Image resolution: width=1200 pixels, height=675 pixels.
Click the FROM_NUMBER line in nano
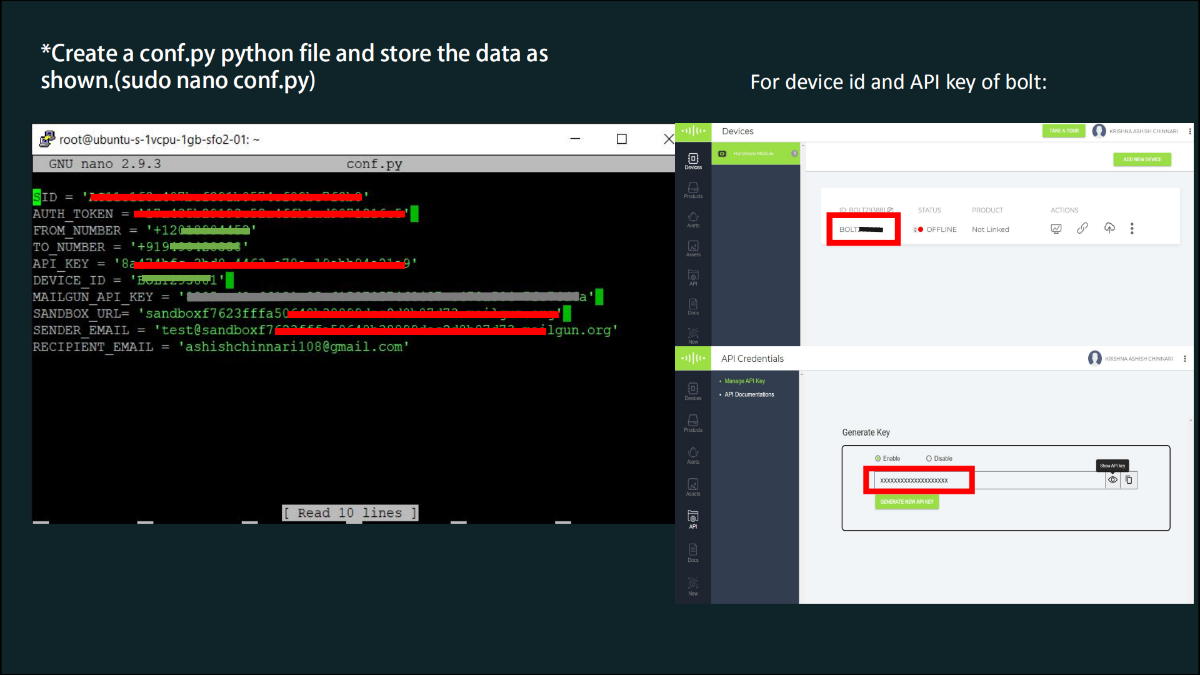(145, 229)
